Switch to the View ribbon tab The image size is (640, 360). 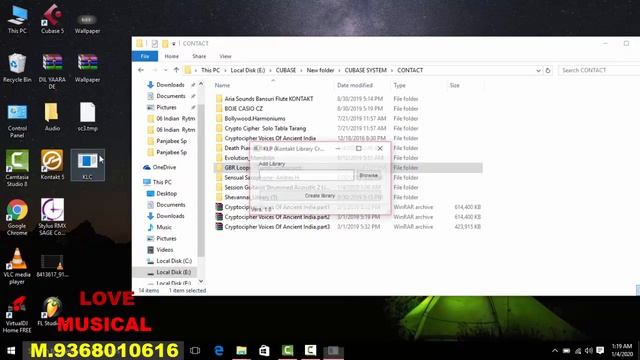225,56
